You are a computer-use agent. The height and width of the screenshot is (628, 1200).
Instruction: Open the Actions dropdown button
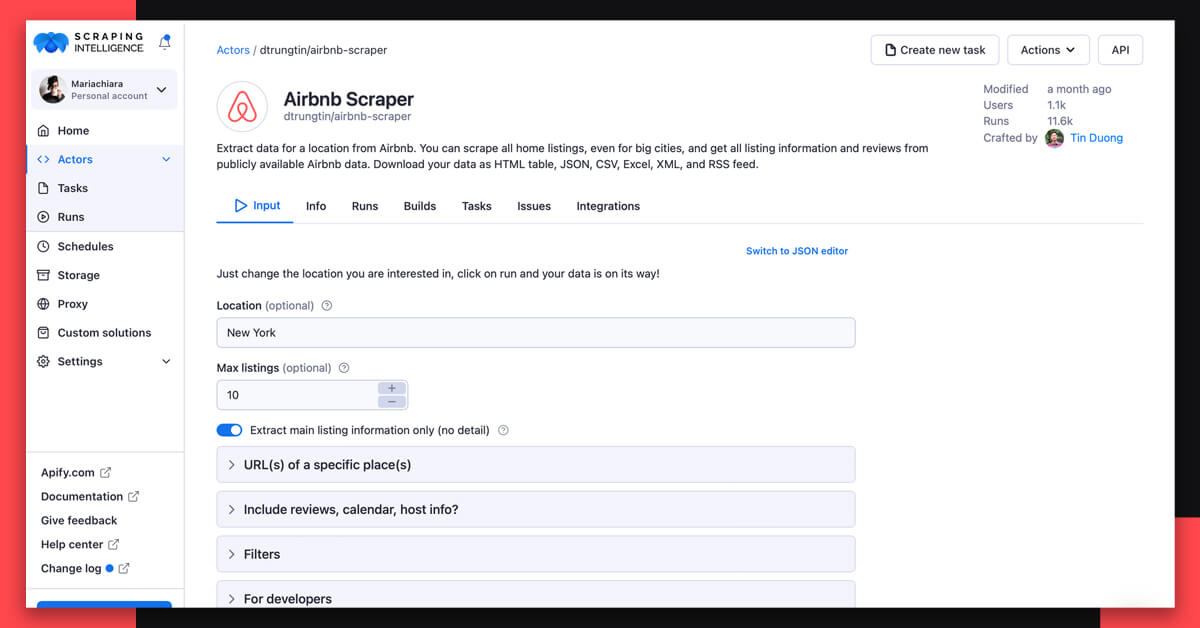[x=1048, y=50]
